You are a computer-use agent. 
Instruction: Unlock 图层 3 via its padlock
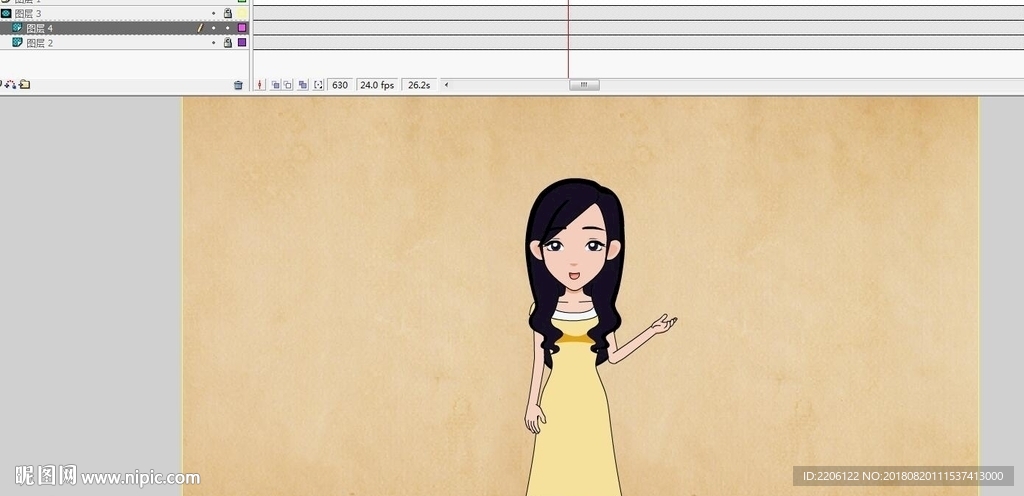click(x=228, y=13)
